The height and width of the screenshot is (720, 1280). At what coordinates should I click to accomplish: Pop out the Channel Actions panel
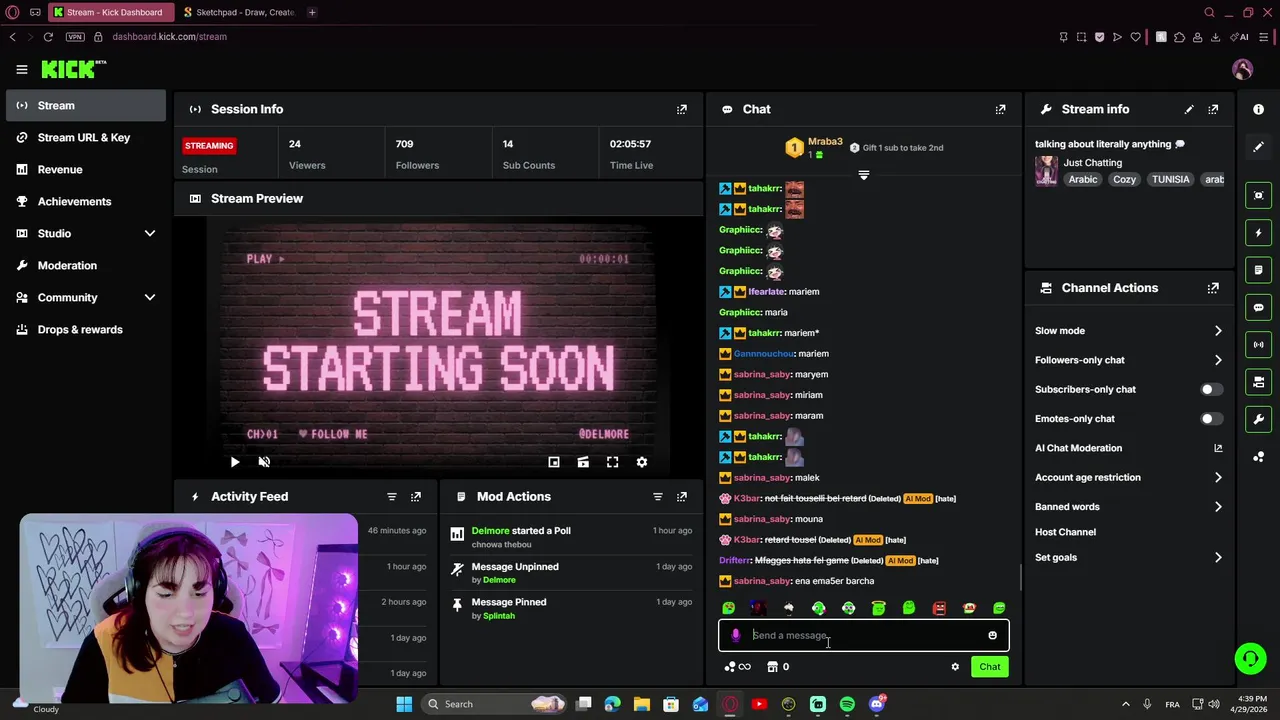1213,288
